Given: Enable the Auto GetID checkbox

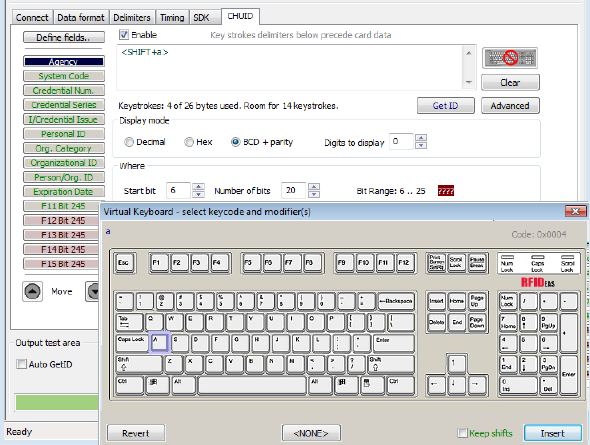Looking at the screenshot, I should (x=22, y=364).
